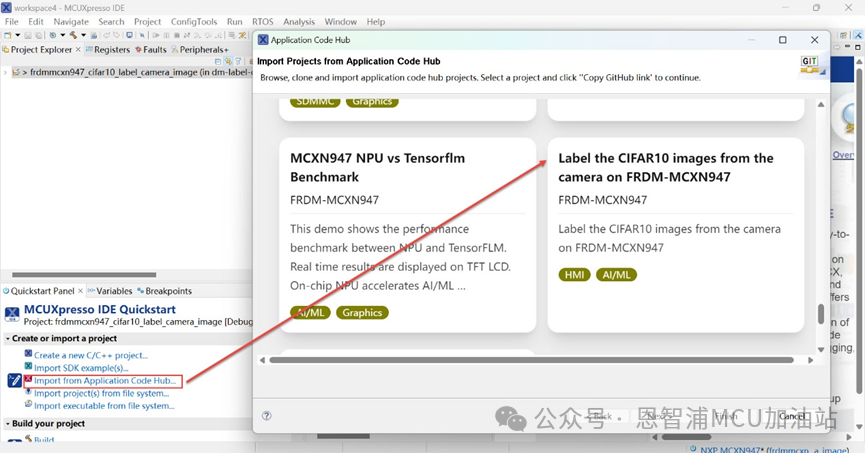This screenshot has height=453, width=865.
Task: Select the 'MCXN947 NPU vs Tensorflm Benchmark' card
Action: click(408, 235)
